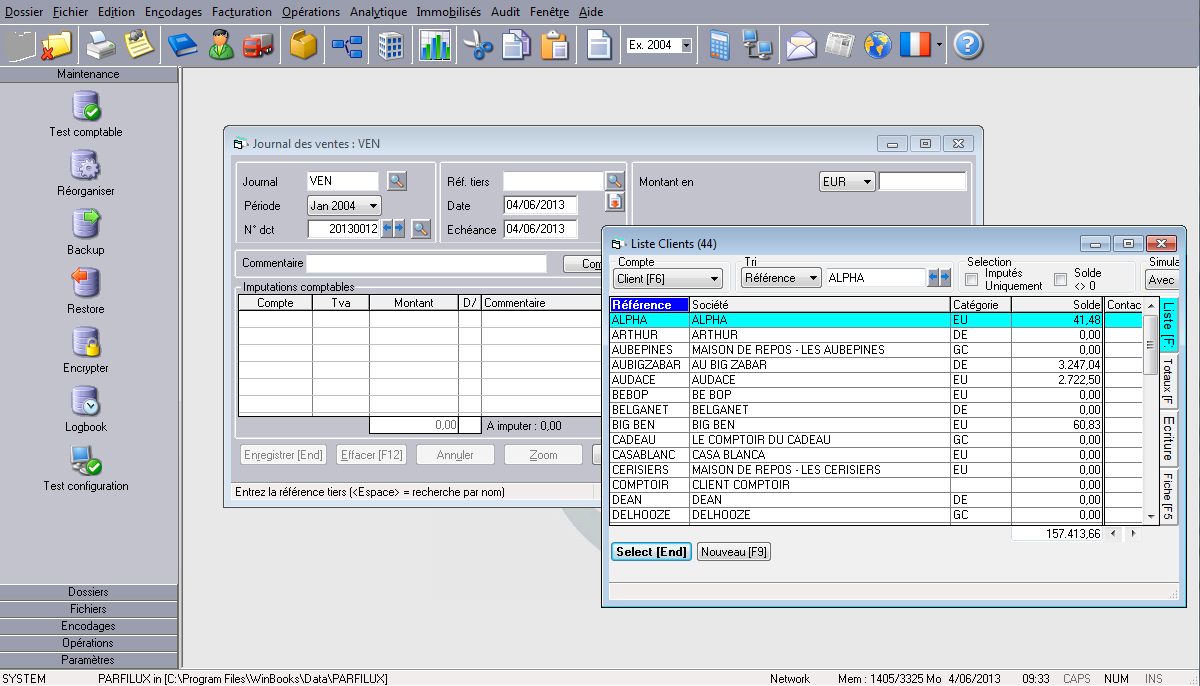Click the Réf. tiers input field
Screen dimensions: 1200x686
[x=552, y=181]
